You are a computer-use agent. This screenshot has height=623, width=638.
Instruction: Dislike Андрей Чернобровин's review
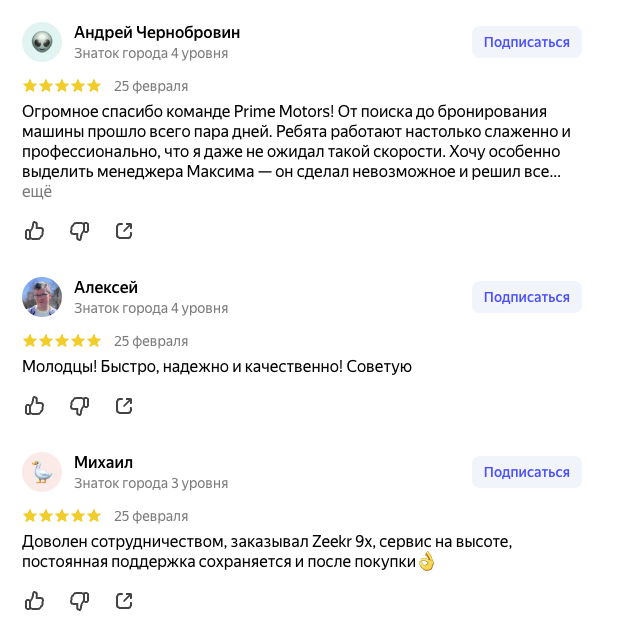pyautogui.click(x=79, y=231)
